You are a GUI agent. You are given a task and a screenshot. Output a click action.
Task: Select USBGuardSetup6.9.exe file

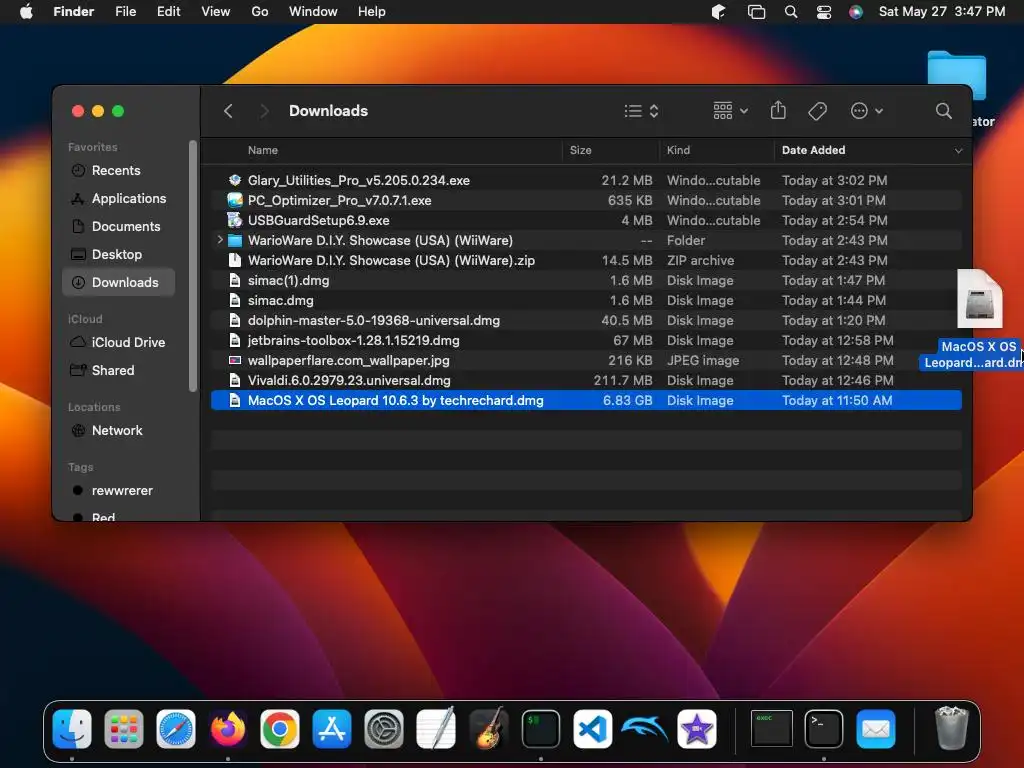click(586, 221)
